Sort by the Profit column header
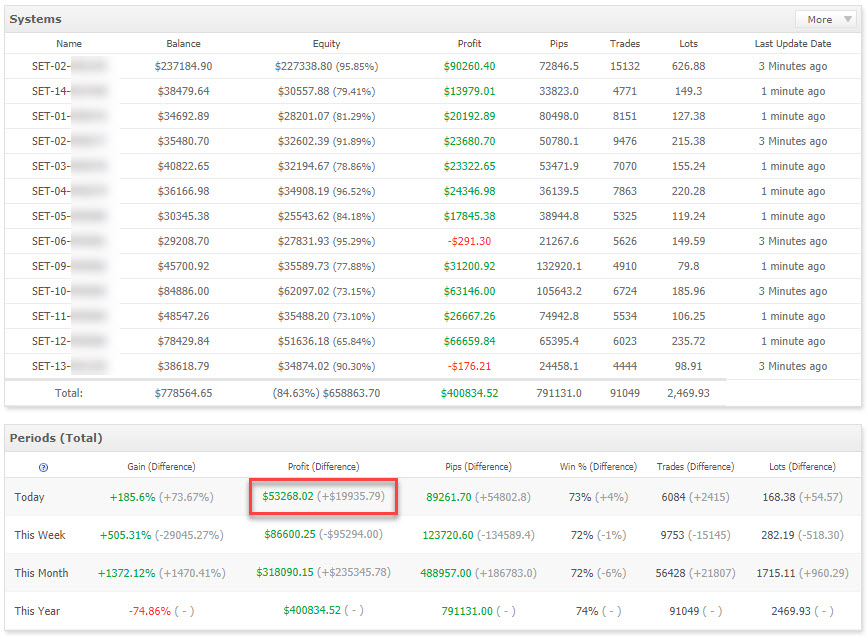 click(x=469, y=43)
